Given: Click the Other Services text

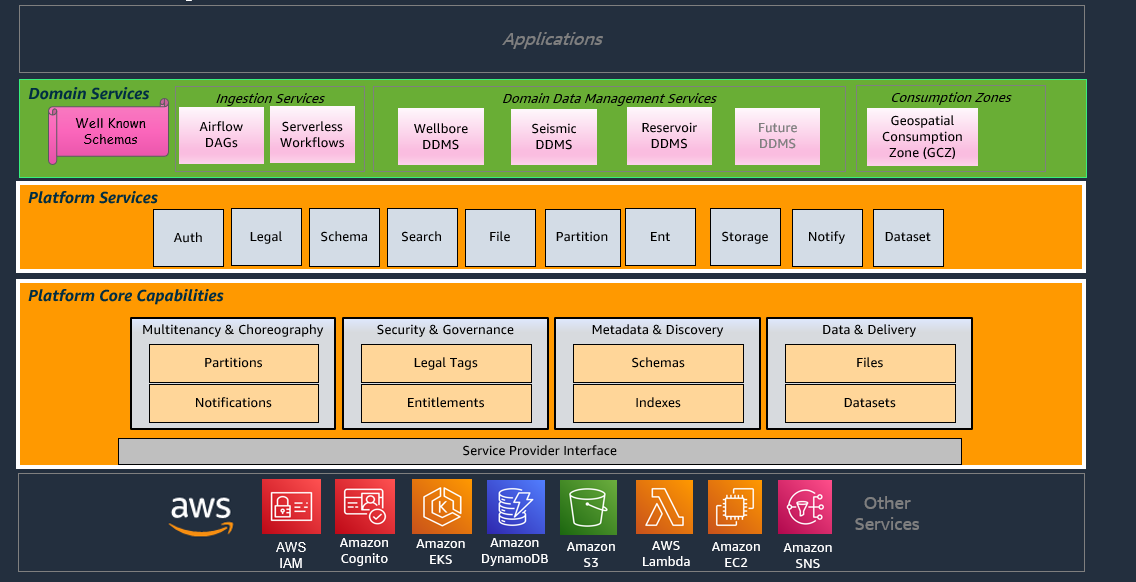Looking at the screenshot, I should point(887,513).
